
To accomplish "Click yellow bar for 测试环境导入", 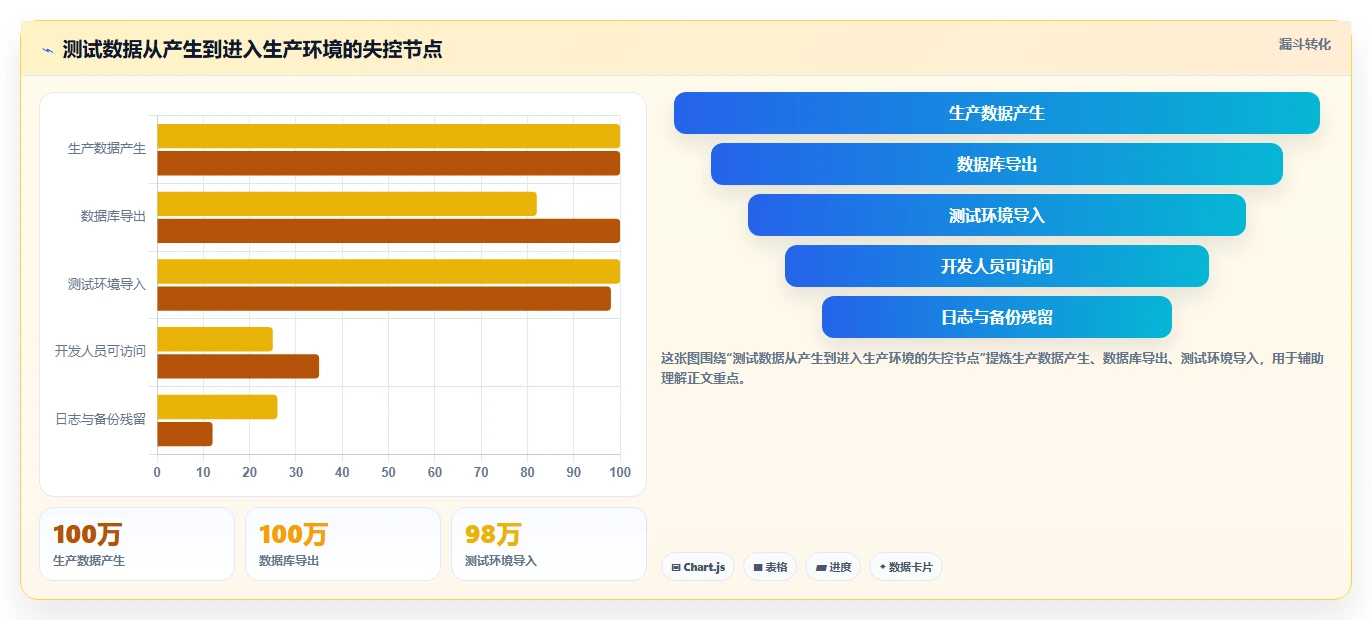I will pyautogui.click(x=389, y=271).
